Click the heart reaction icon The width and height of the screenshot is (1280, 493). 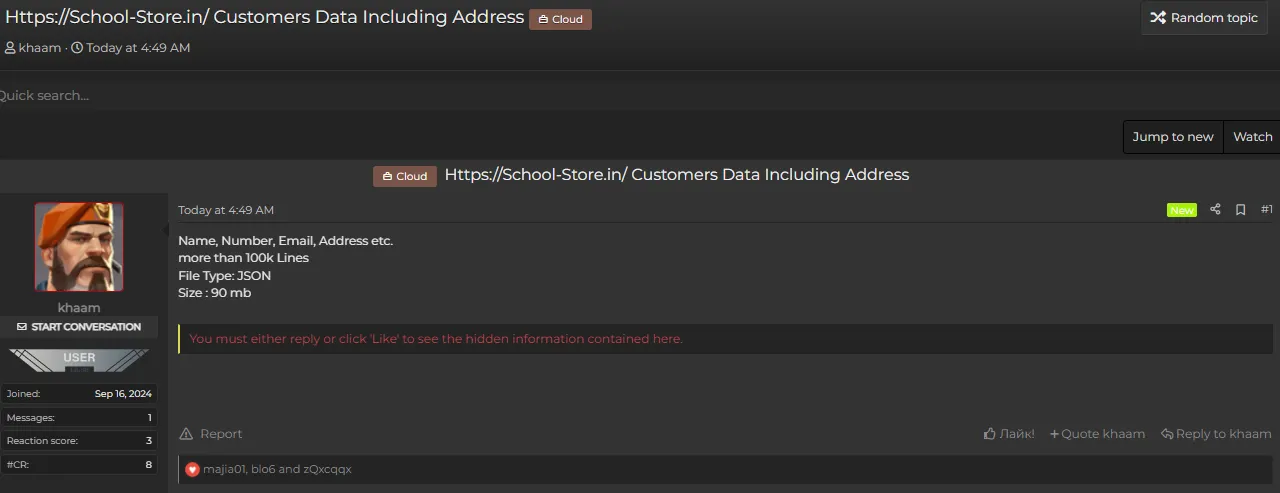192,469
